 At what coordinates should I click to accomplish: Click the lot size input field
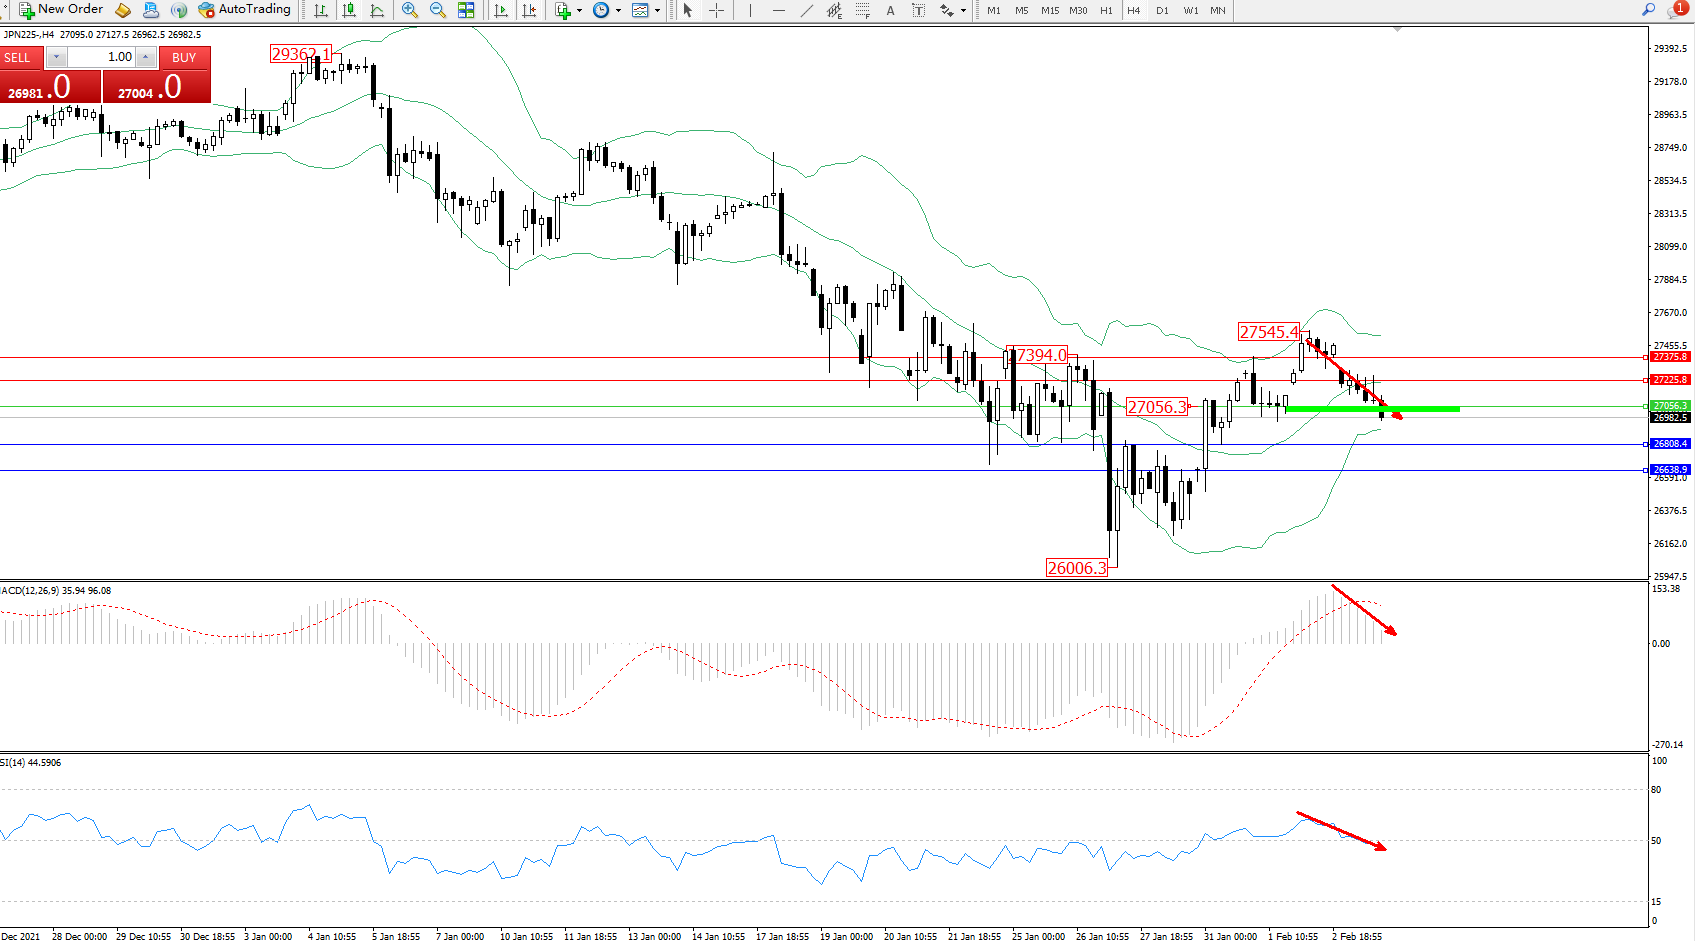pos(102,57)
